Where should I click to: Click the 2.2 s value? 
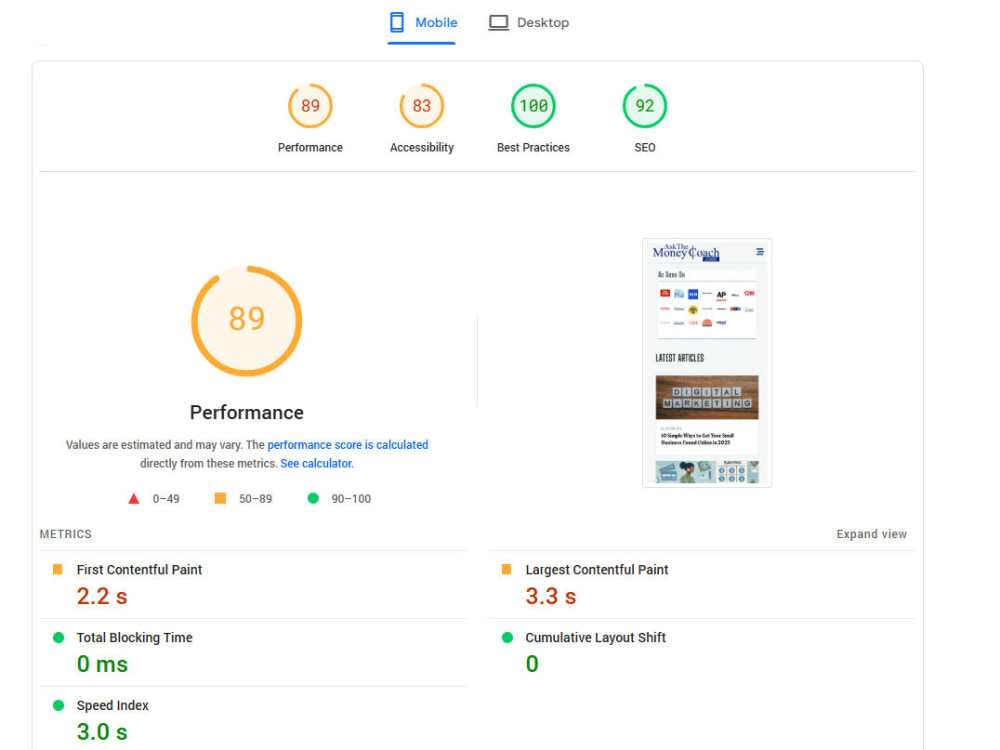[102, 596]
